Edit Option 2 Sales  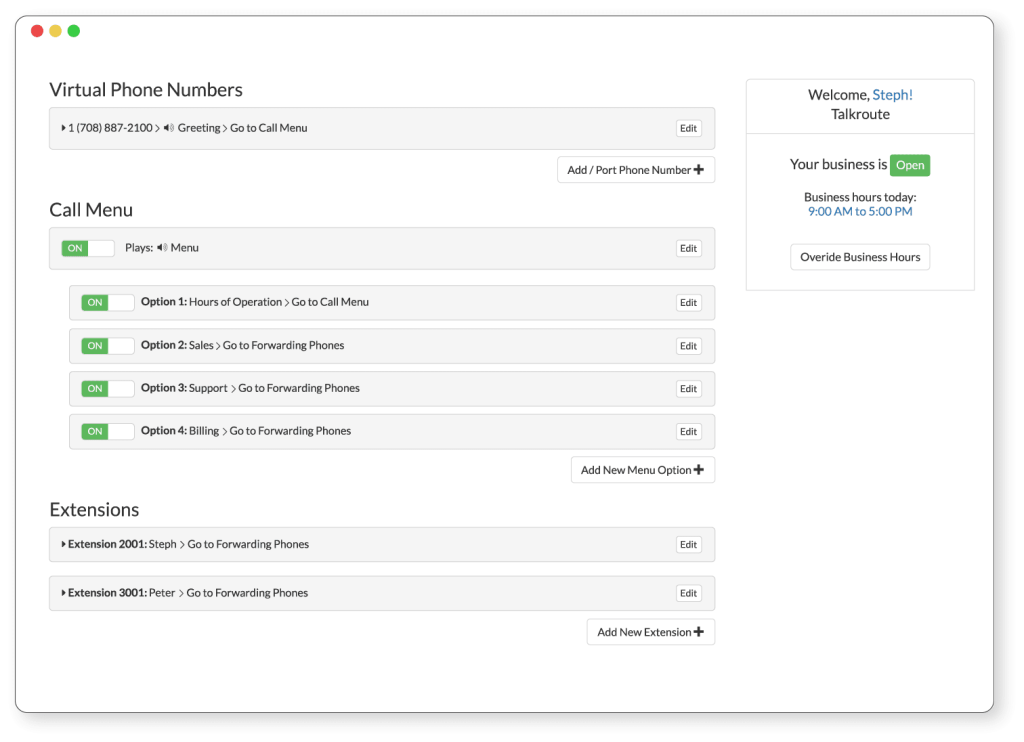coord(688,346)
